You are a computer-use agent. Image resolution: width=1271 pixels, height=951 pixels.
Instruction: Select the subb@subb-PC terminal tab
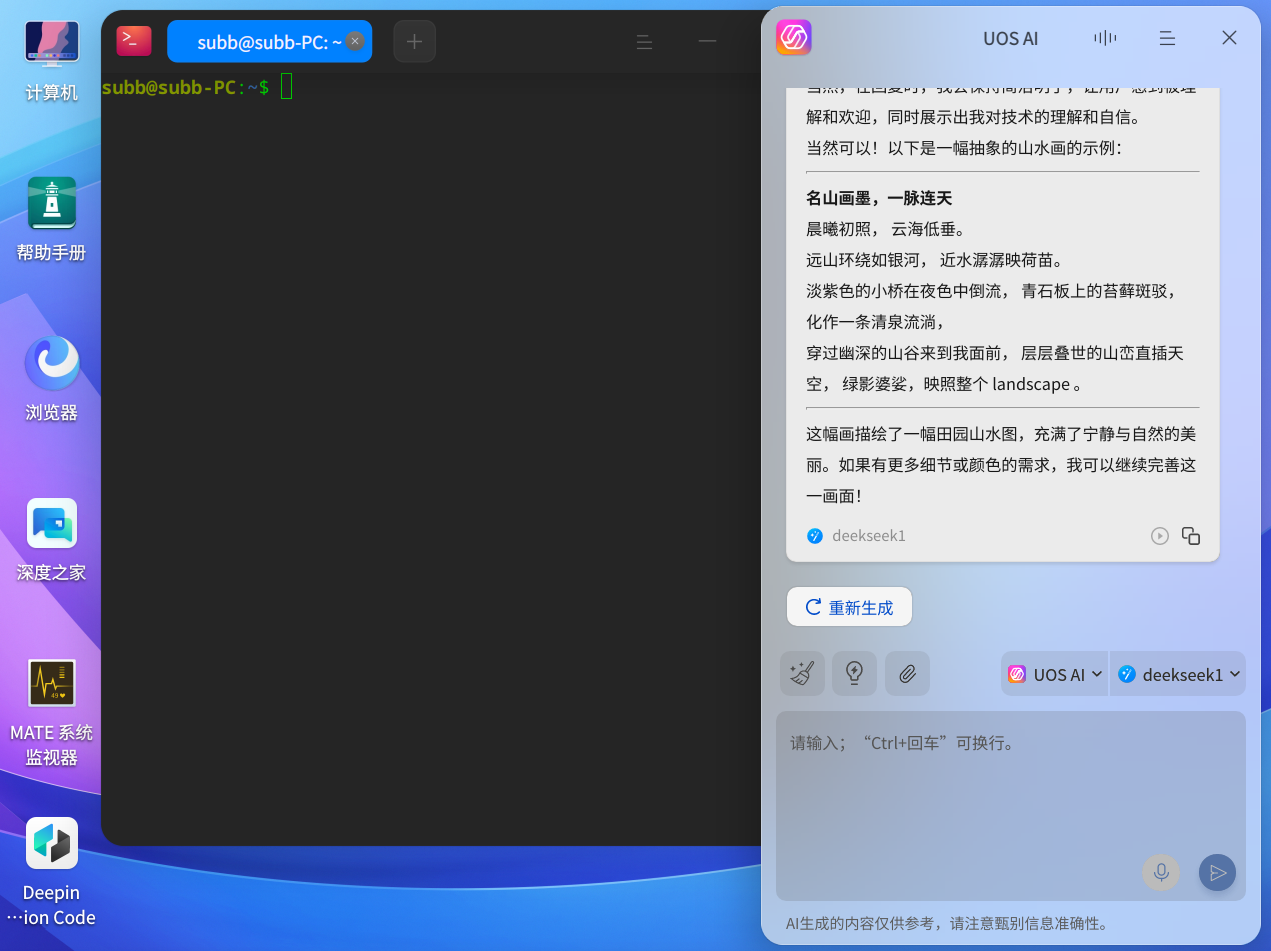[269, 41]
